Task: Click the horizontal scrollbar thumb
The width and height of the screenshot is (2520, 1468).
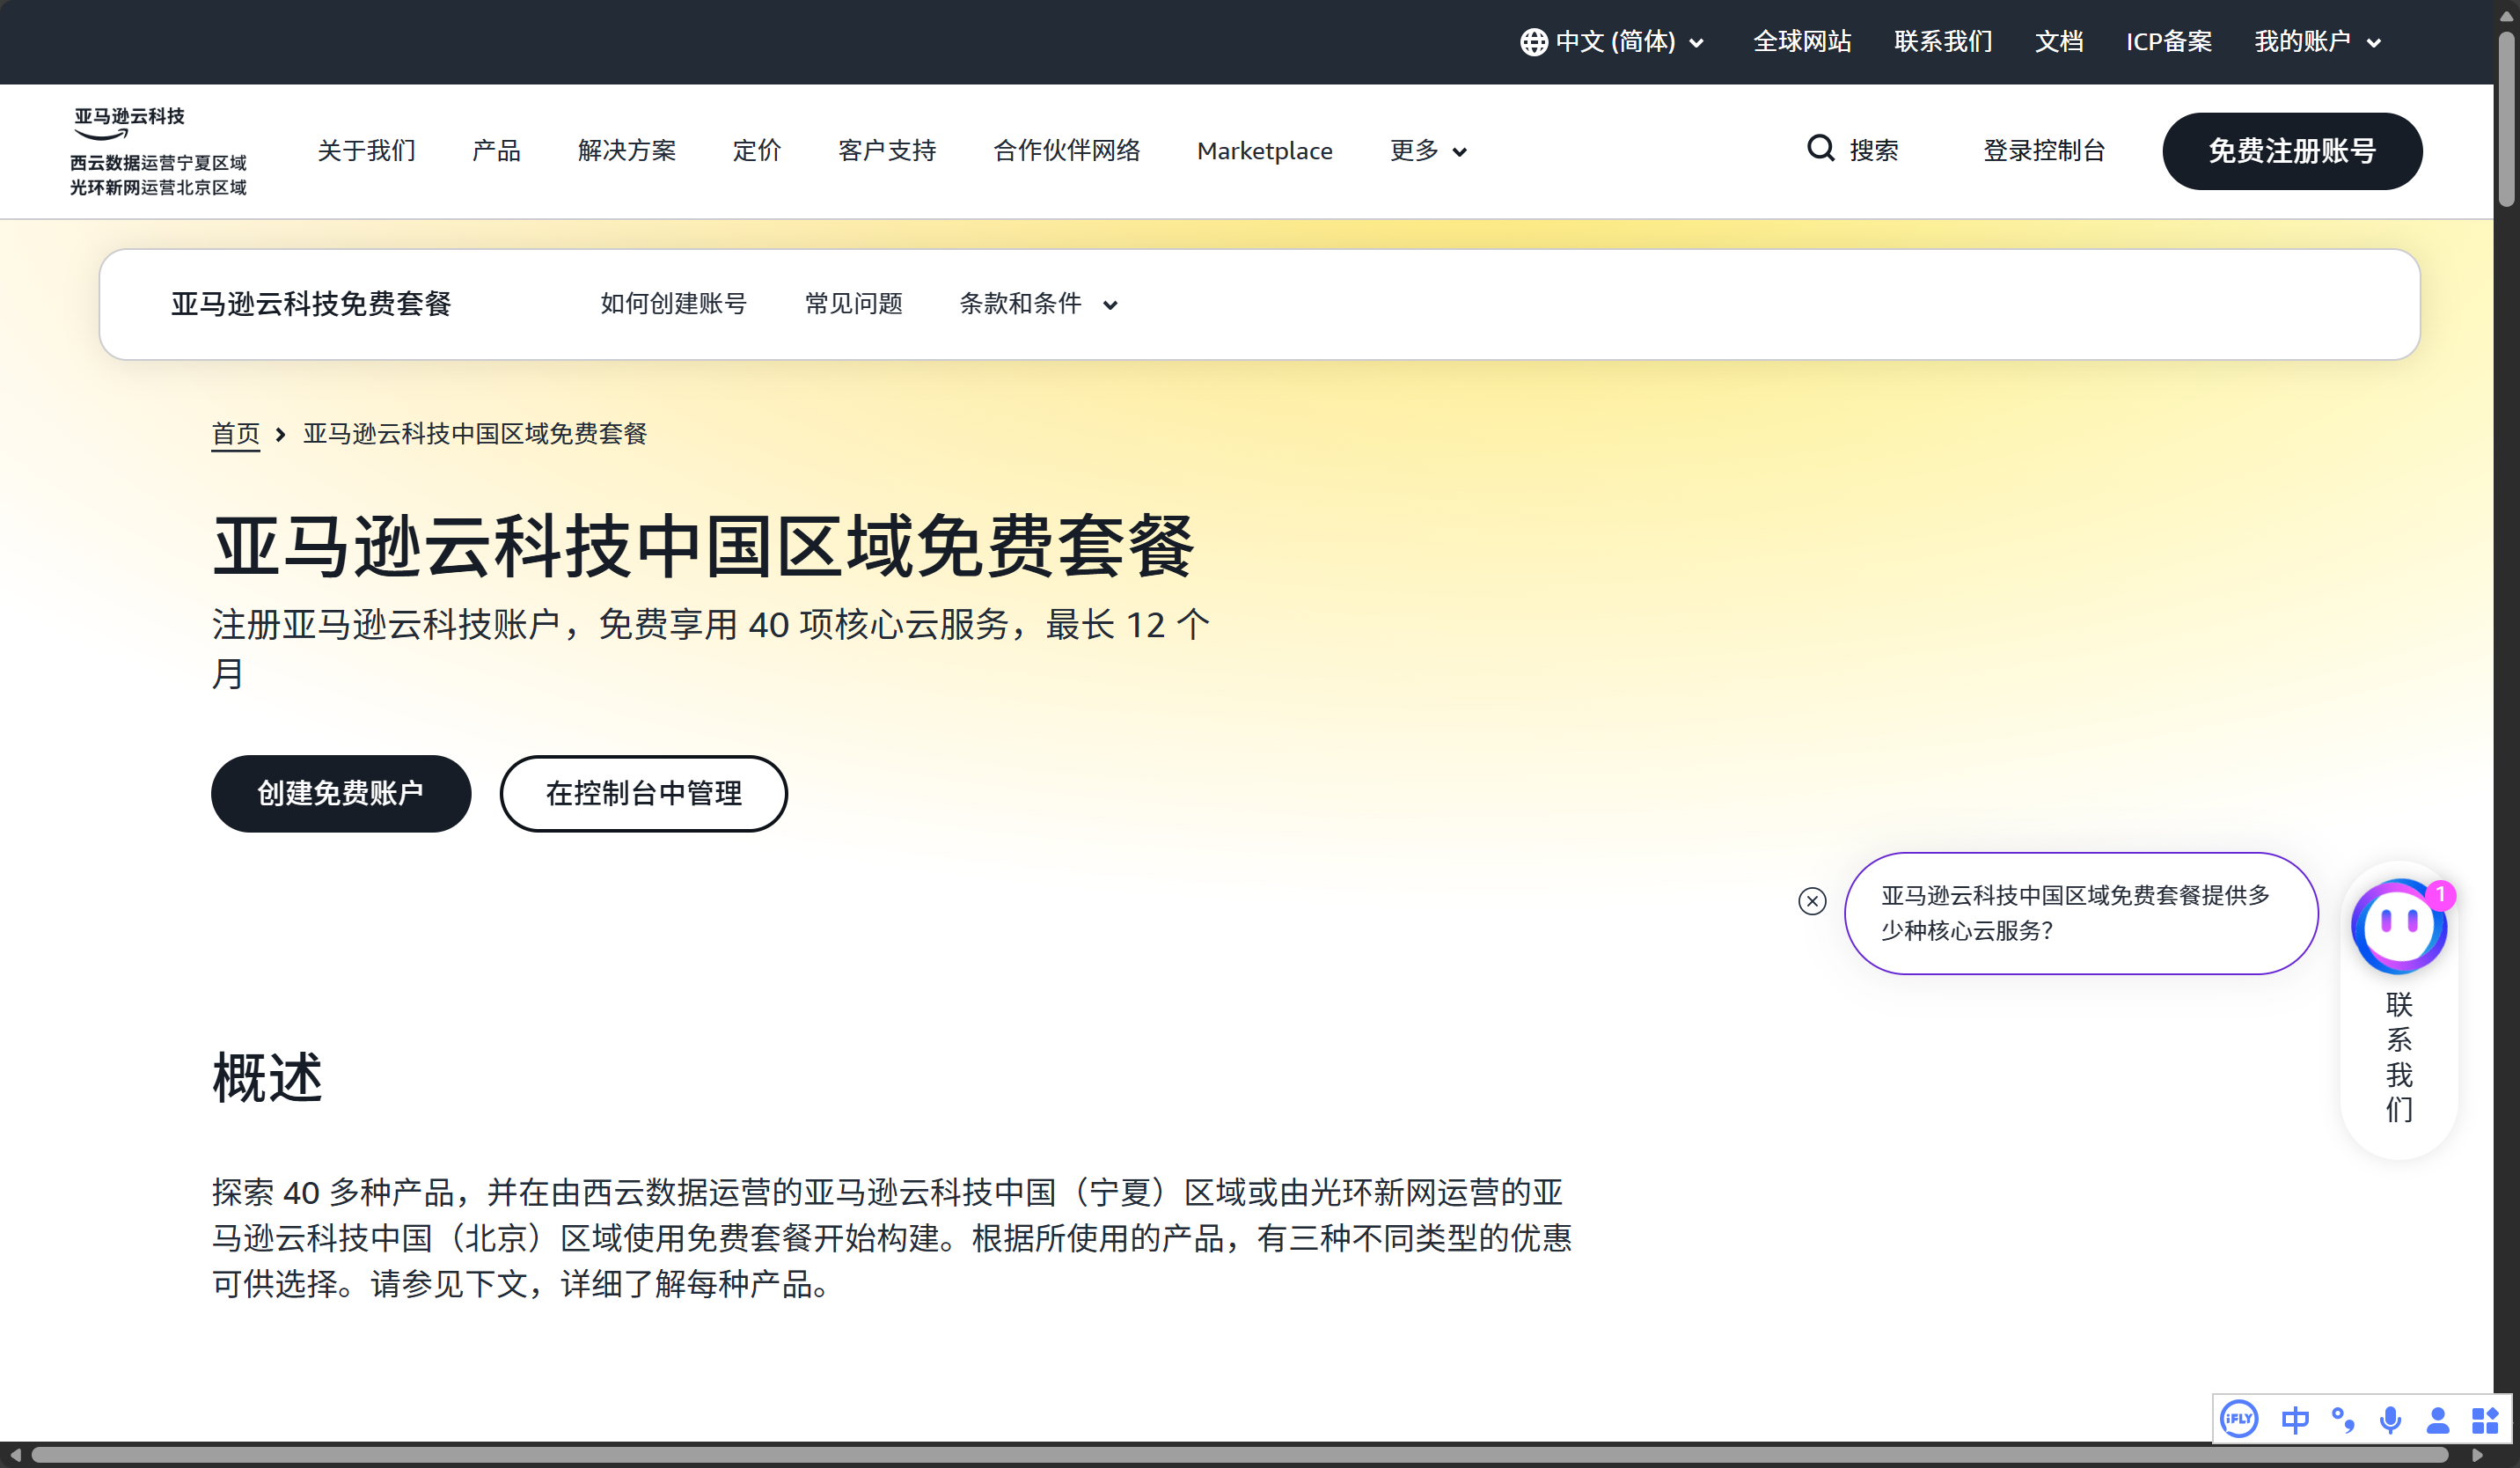Action: click(1240, 1455)
